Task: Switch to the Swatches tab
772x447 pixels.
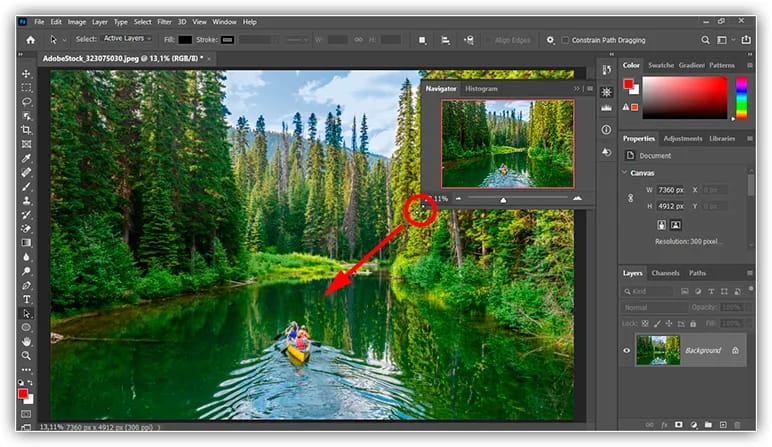Action: (x=661, y=65)
